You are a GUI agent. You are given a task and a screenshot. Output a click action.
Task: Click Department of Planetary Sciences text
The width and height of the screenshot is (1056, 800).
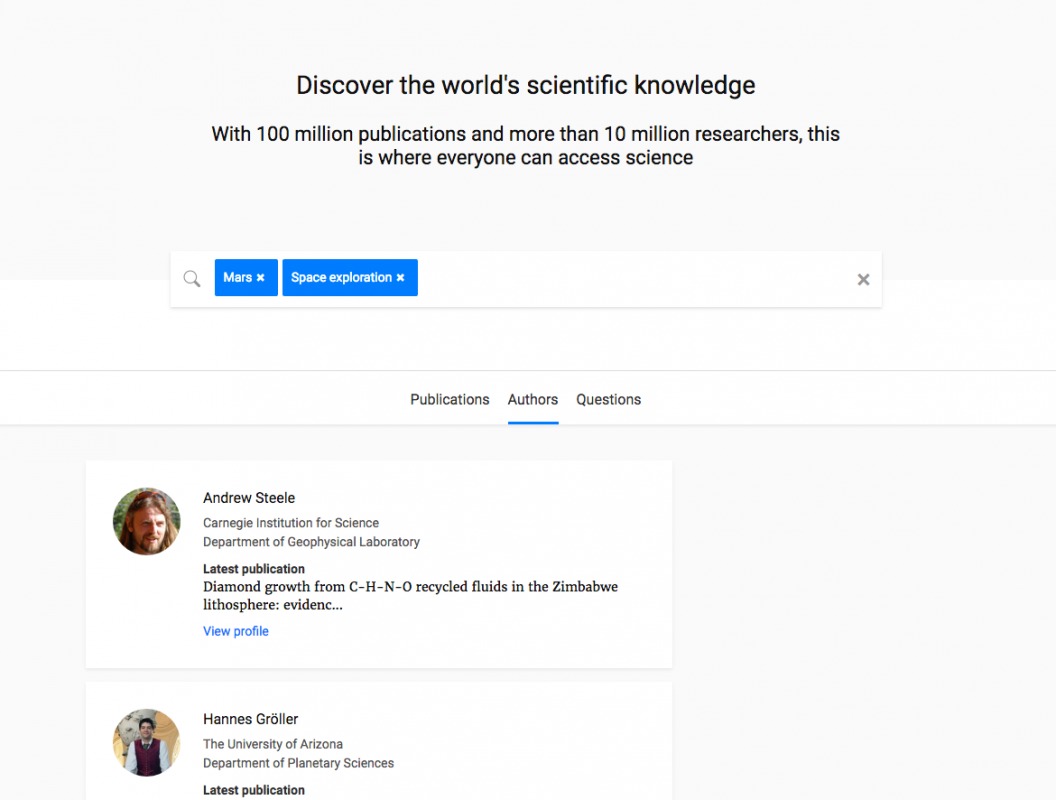pyautogui.click(x=298, y=762)
